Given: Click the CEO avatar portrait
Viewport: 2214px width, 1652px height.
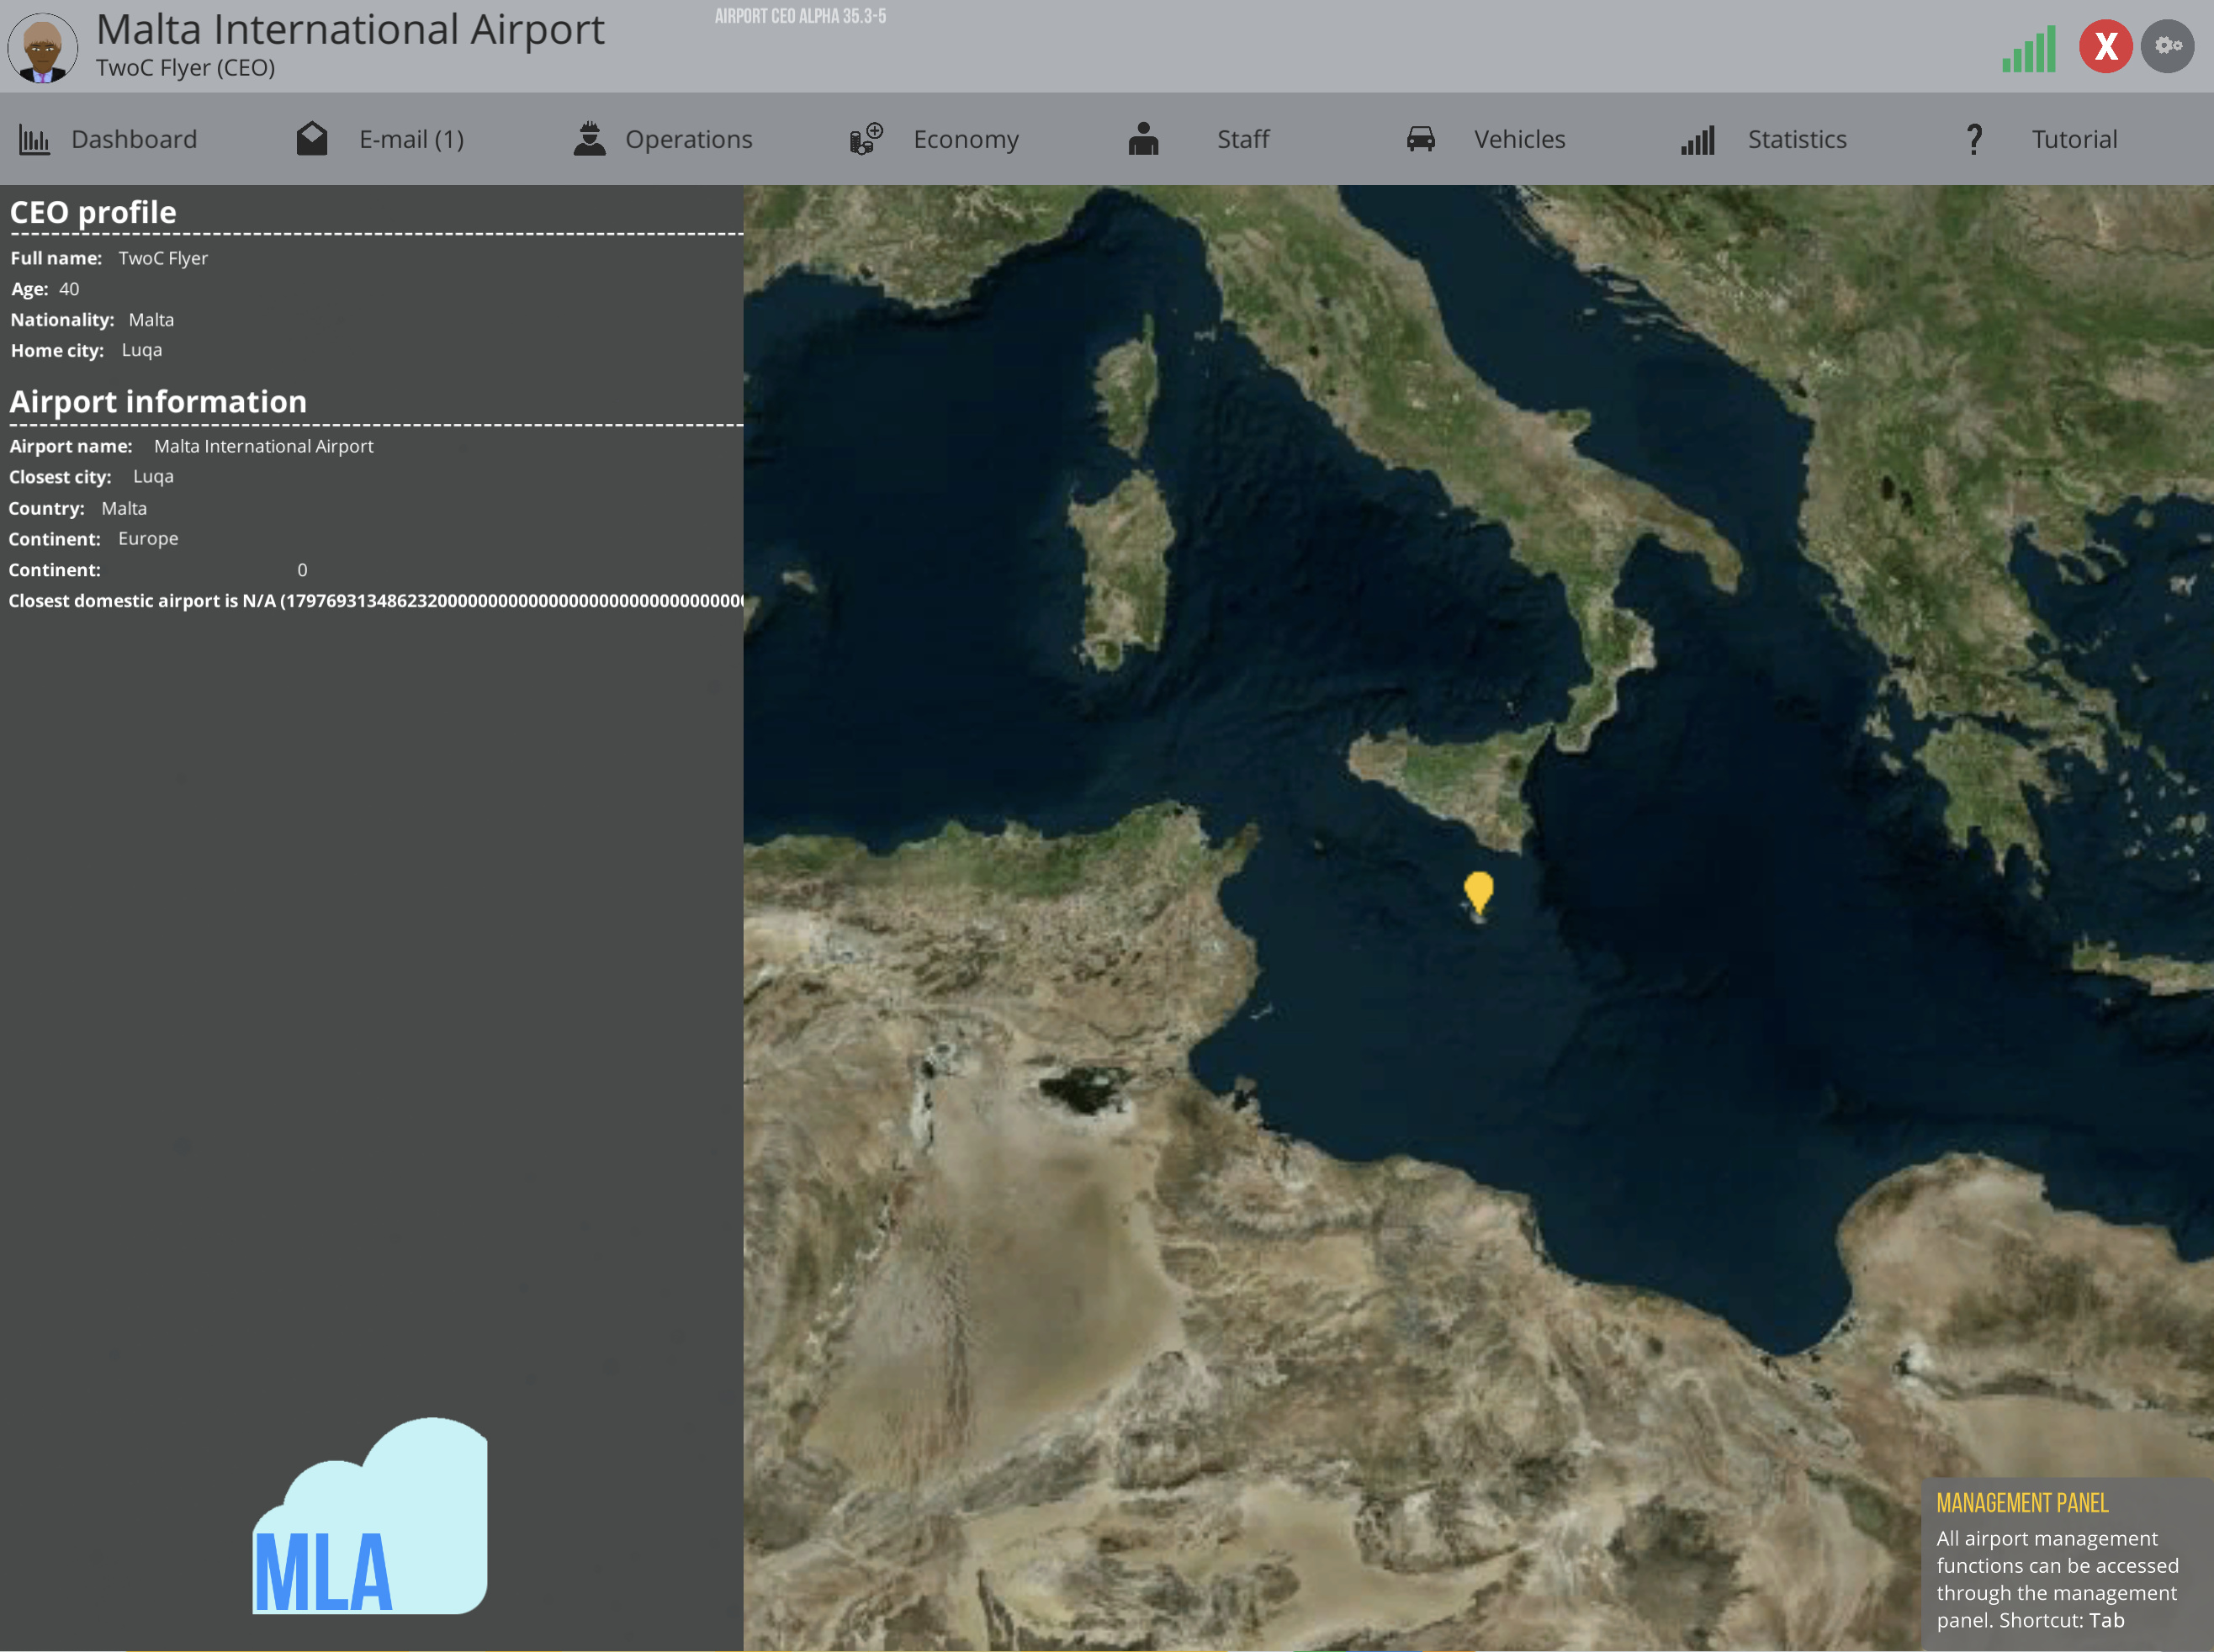Looking at the screenshot, I should click(43, 47).
